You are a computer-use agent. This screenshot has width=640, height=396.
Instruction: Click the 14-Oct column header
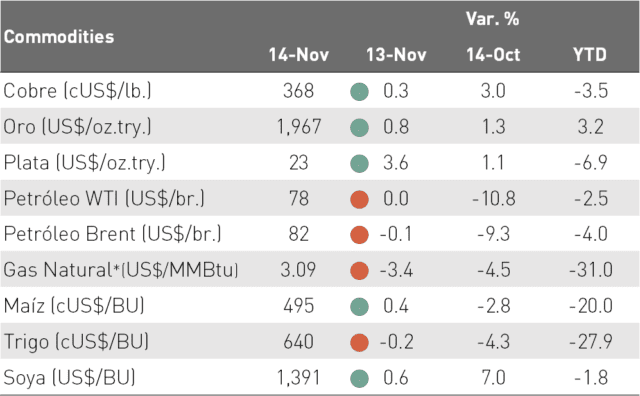(x=493, y=54)
